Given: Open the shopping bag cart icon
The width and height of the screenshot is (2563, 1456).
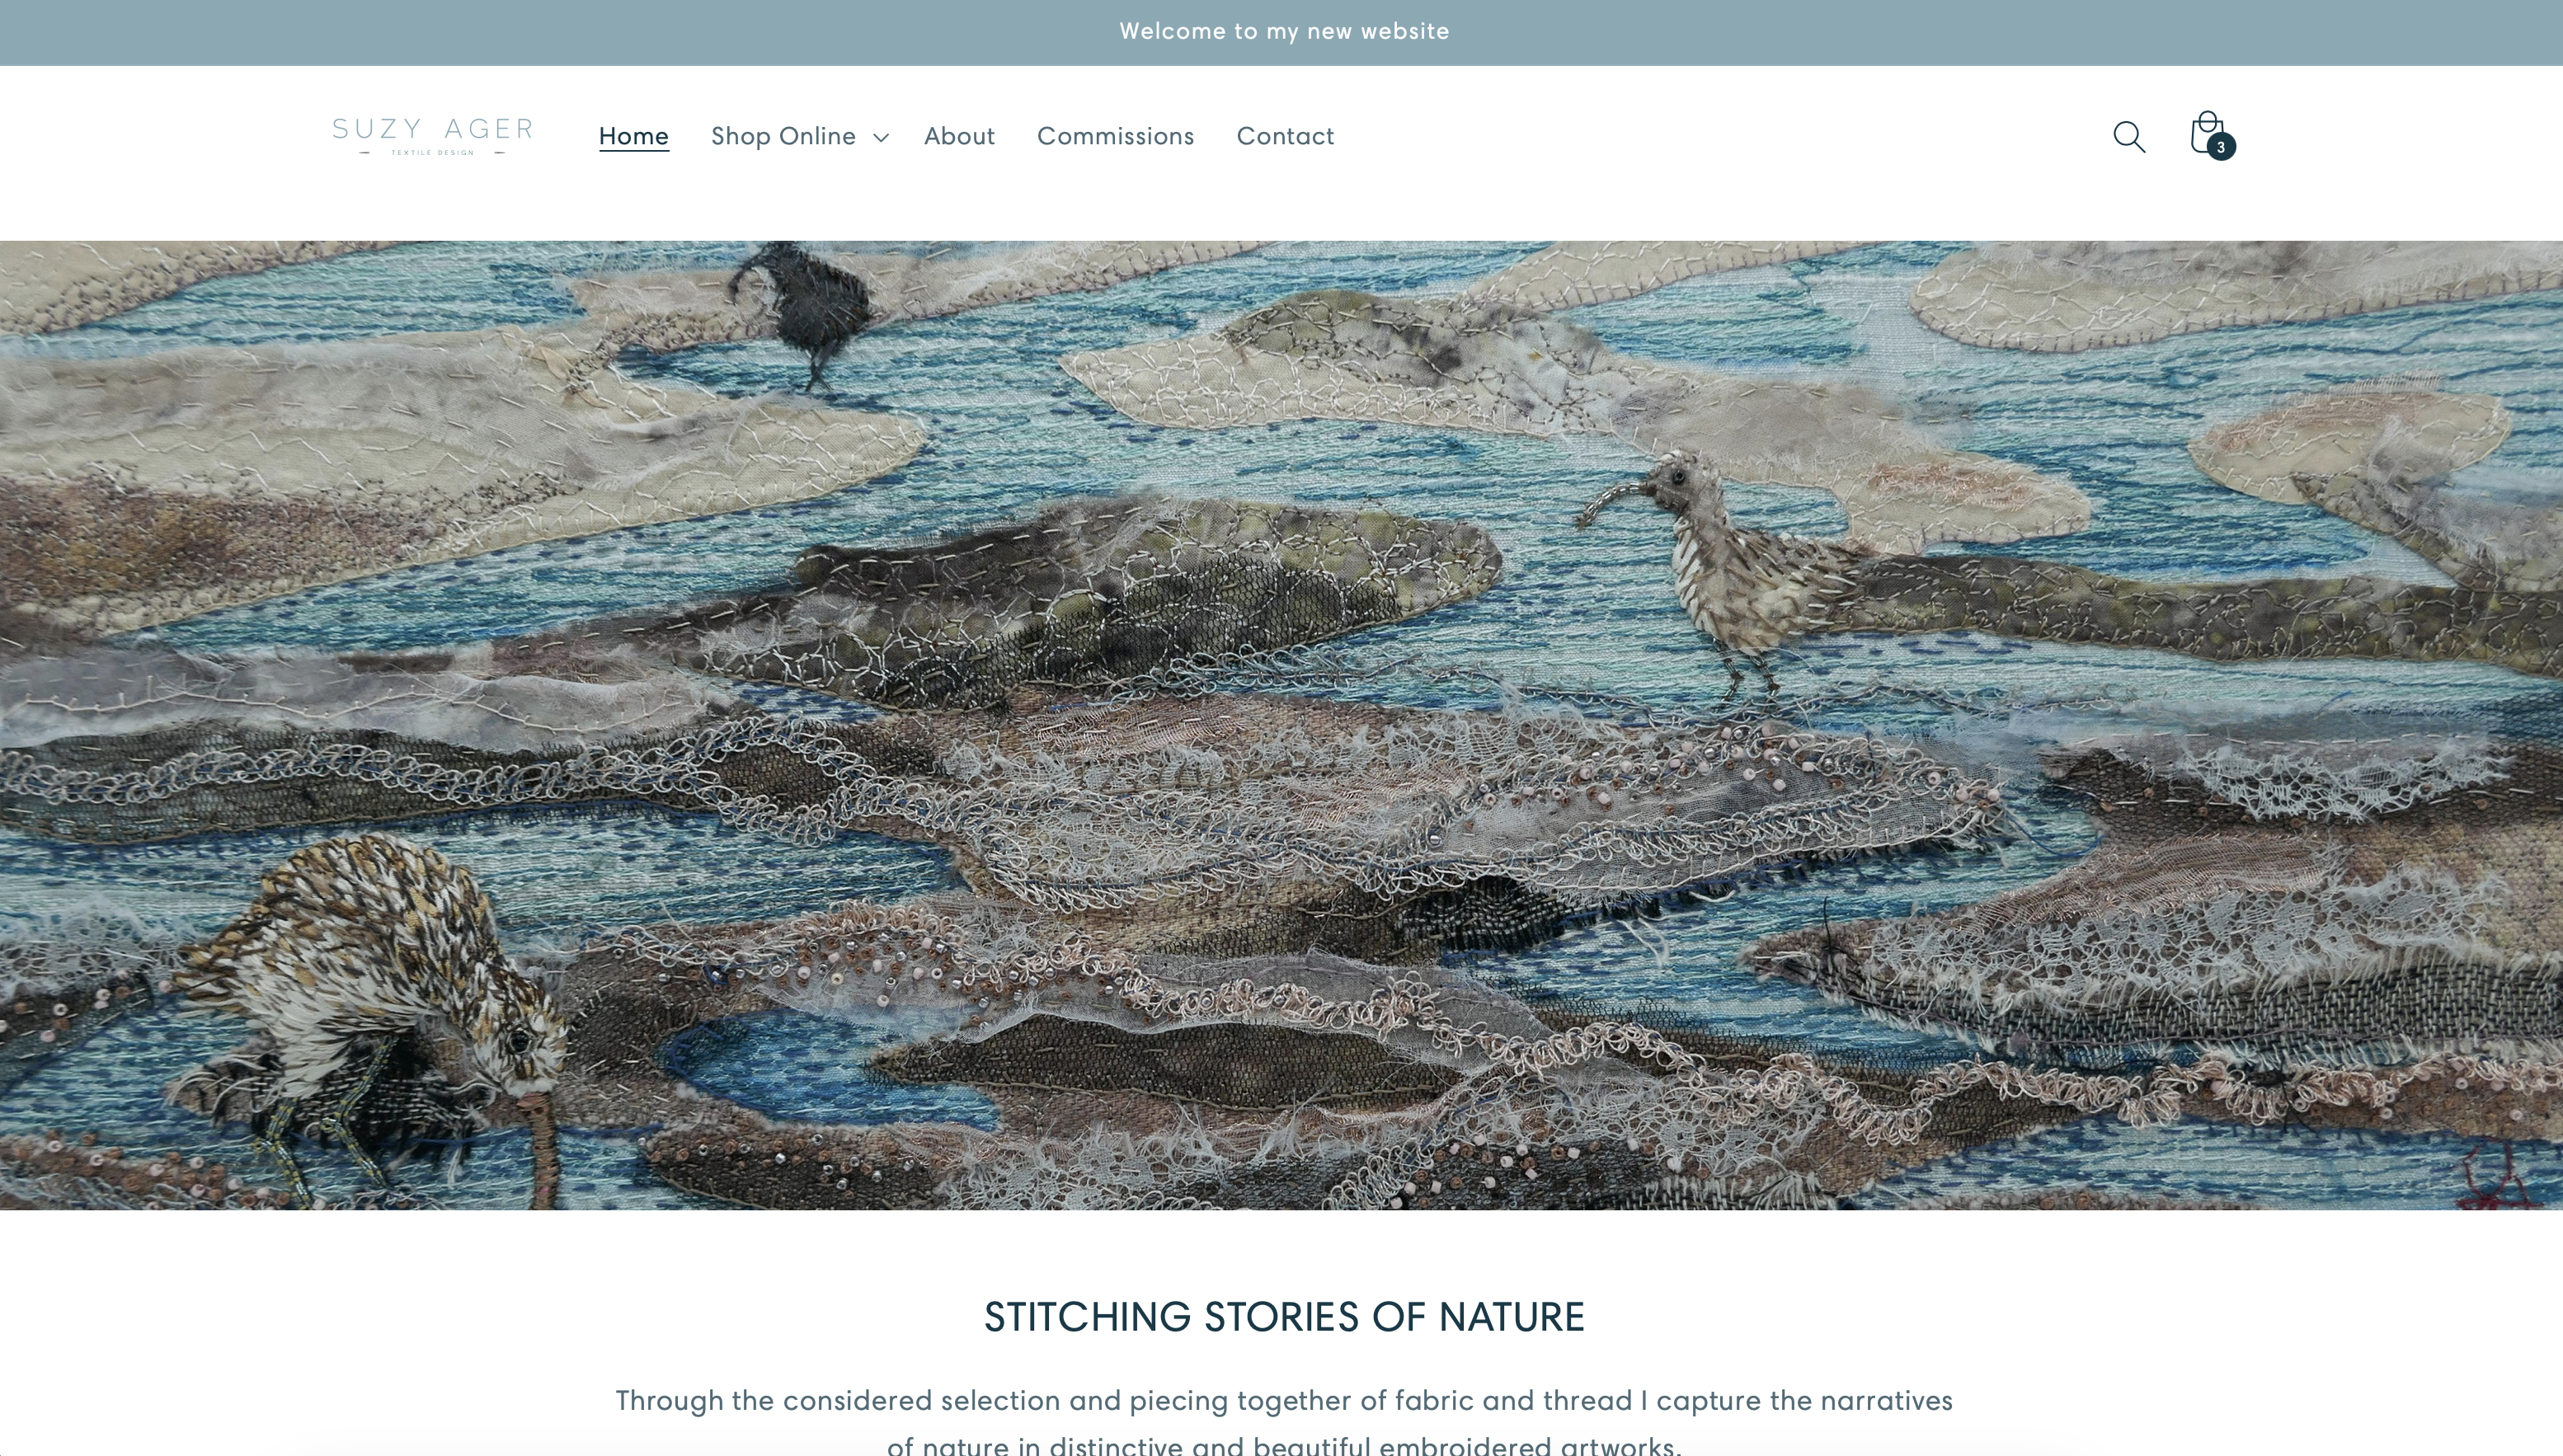Looking at the screenshot, I should 2207,133.
